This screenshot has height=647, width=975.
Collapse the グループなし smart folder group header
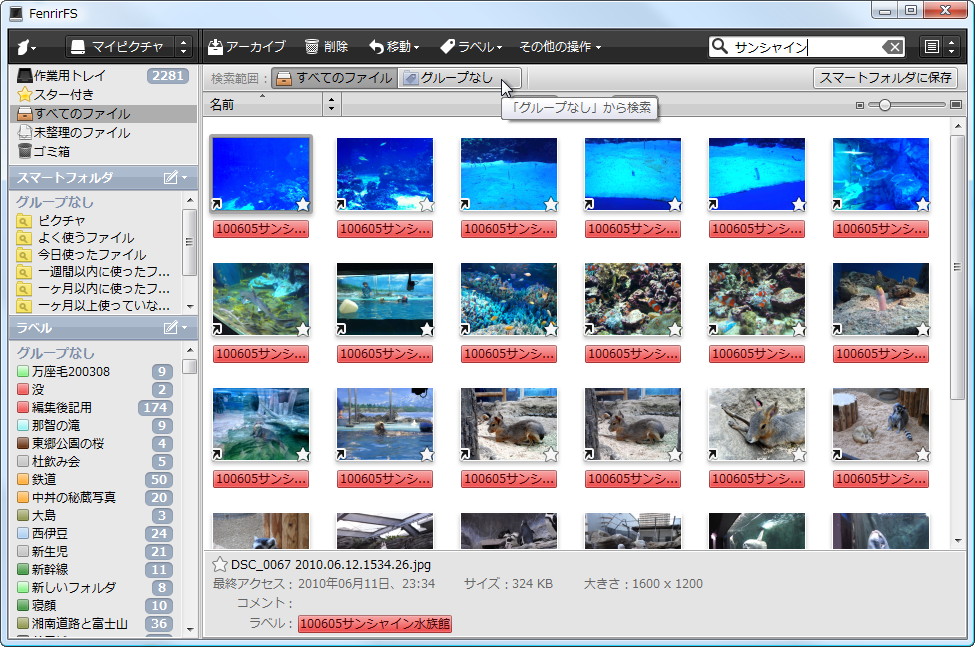[x=55, y=202]
